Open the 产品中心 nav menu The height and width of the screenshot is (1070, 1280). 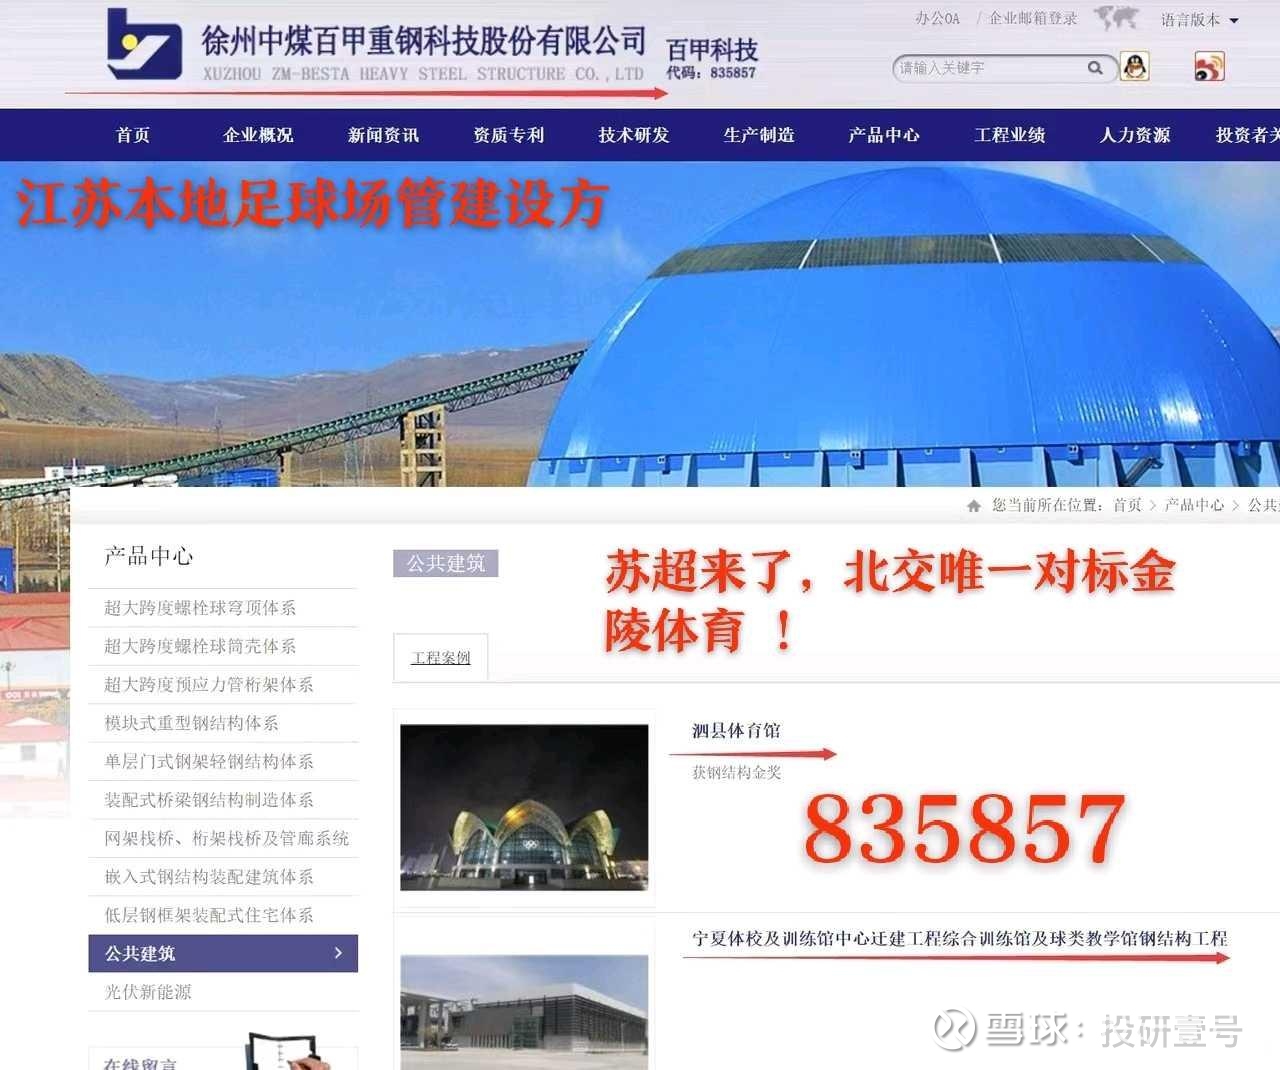884,135
